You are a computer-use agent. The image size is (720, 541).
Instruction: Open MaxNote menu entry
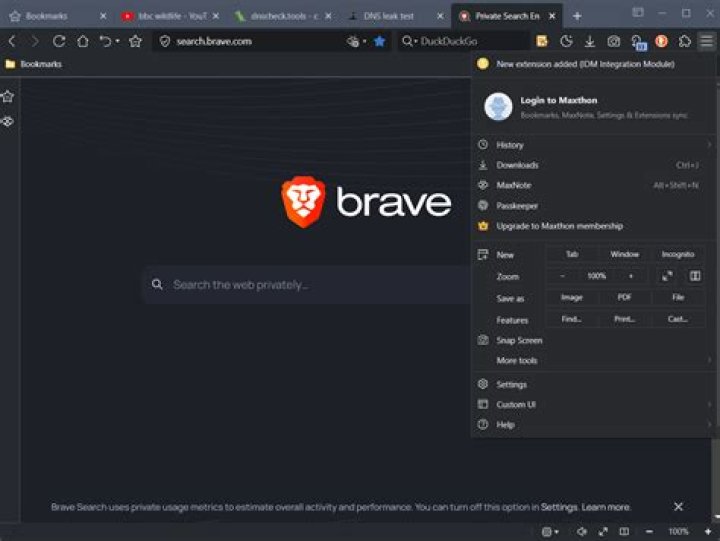594,185
